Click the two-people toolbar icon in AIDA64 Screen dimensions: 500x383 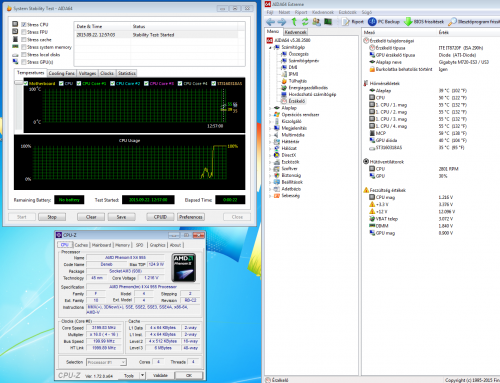coord(316,22)
